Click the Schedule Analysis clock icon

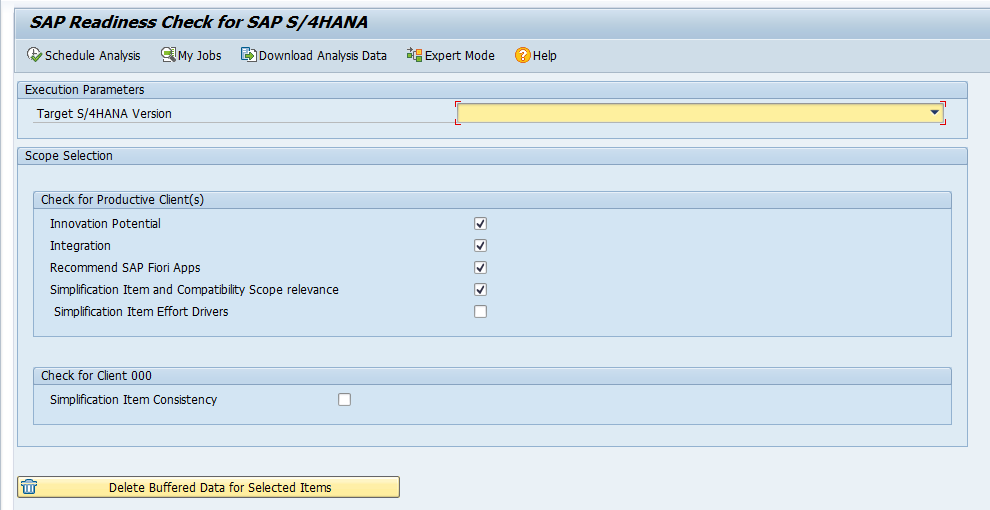[x=34, y=55]
